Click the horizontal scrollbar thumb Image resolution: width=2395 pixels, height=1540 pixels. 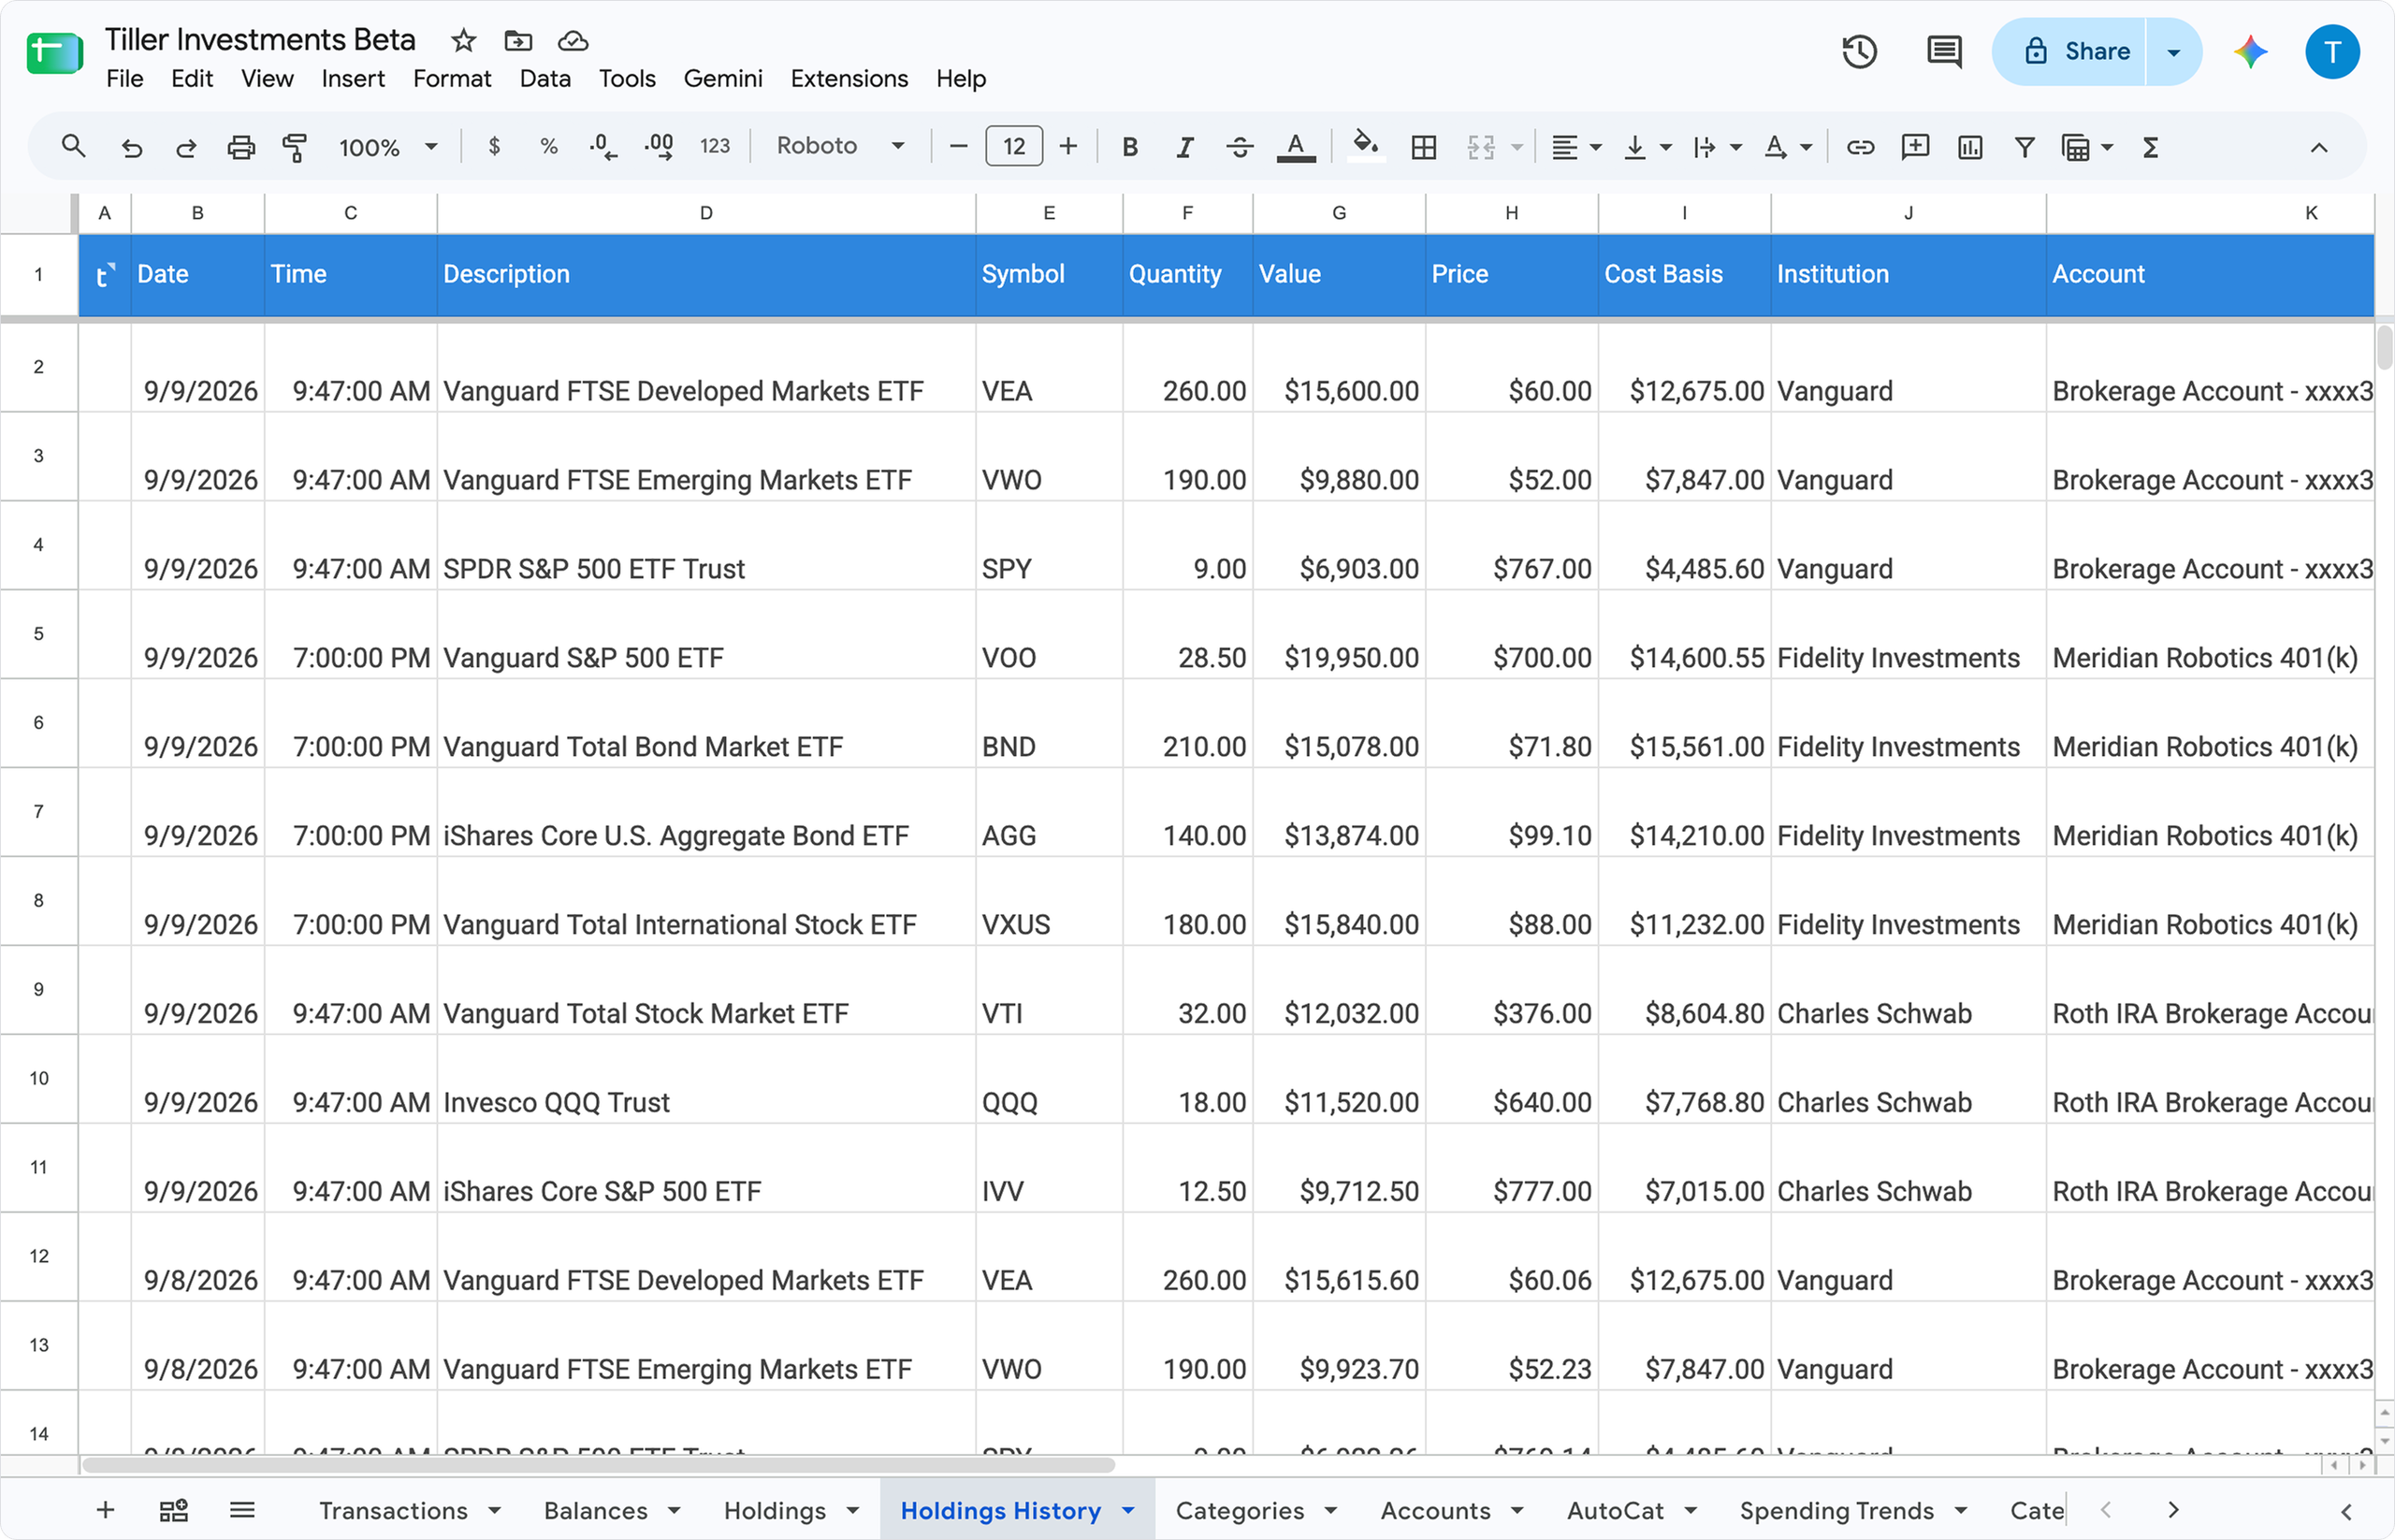point(598,1465)
